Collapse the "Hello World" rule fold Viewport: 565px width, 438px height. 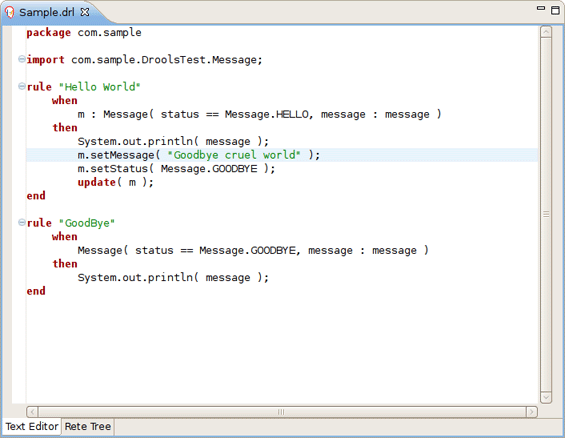[x=22, y=86]
